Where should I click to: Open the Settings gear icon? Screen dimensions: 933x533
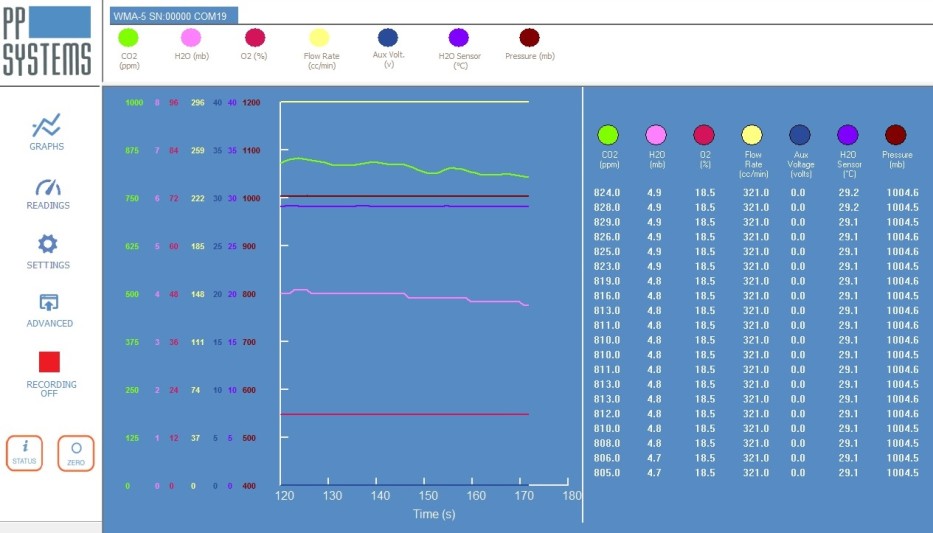pyautogui.click(x=48, y=244)
